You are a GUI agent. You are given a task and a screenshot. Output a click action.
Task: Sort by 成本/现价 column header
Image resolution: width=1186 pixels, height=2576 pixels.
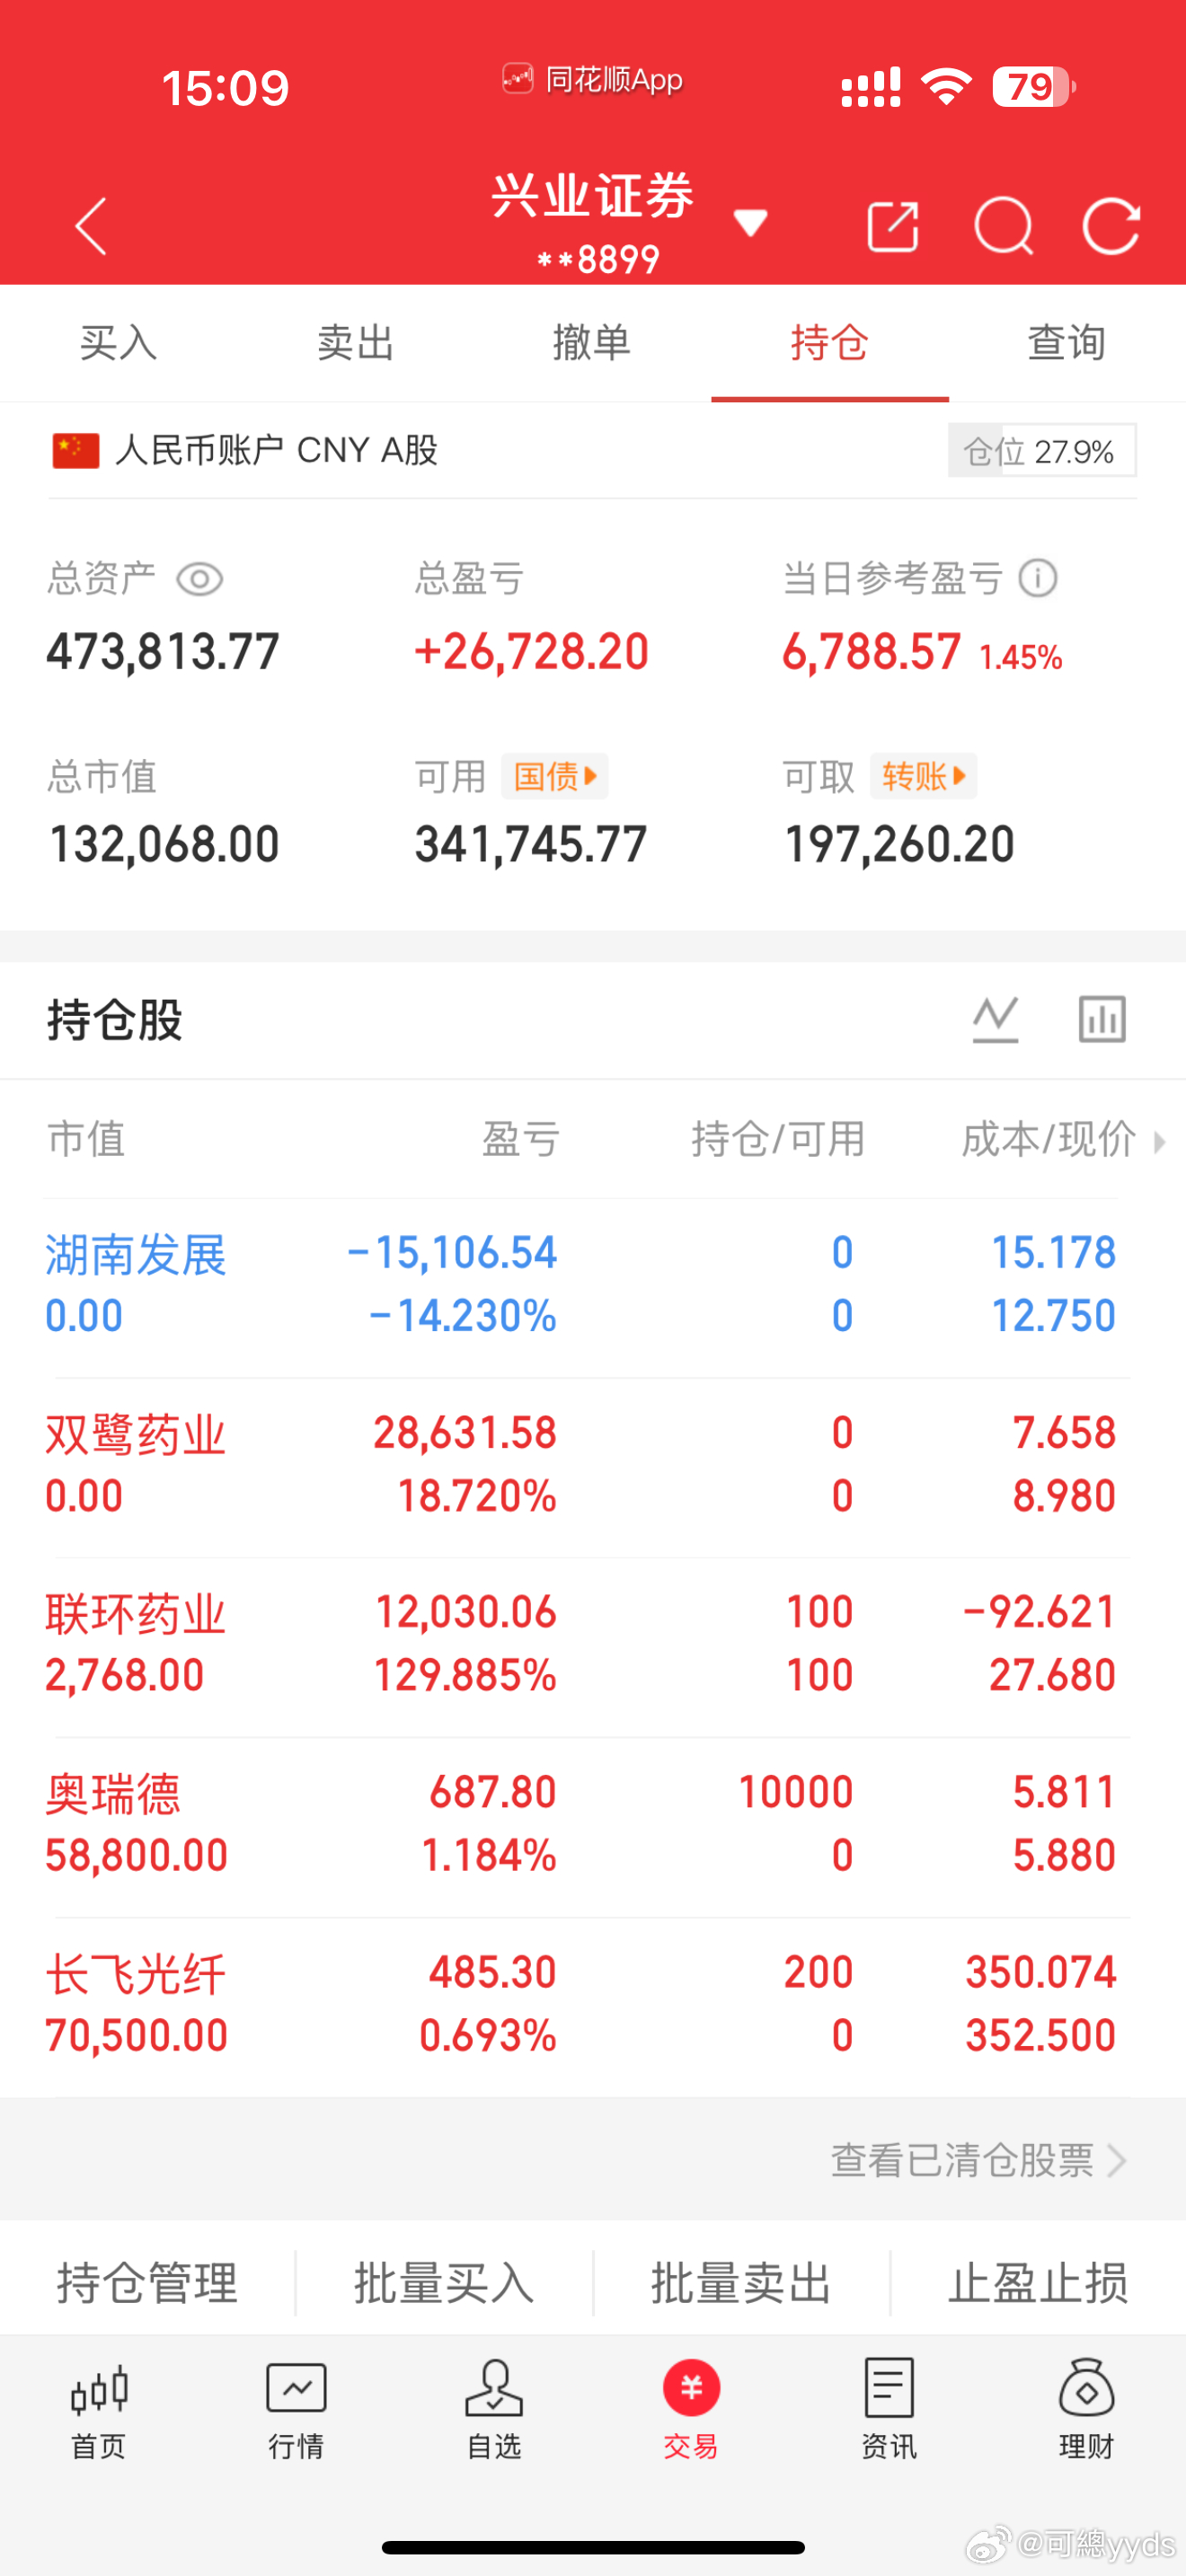1048,1139
